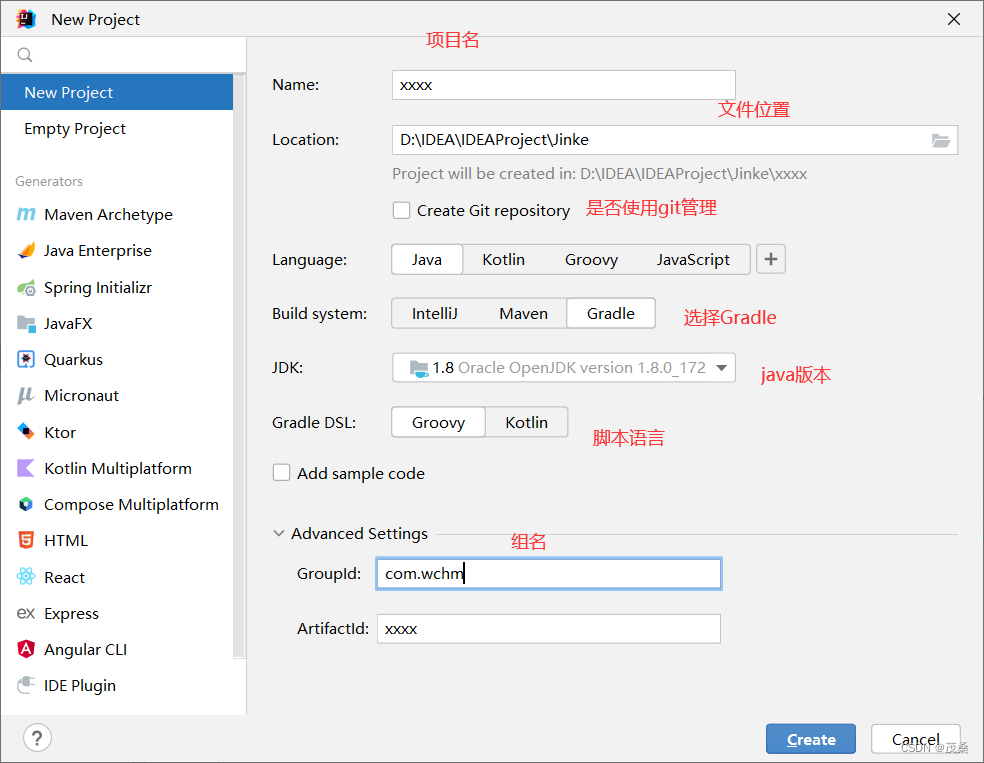This screenshot has width=984, height=763.
Task: Click the HTML5 icon
Action: (26, 540)
